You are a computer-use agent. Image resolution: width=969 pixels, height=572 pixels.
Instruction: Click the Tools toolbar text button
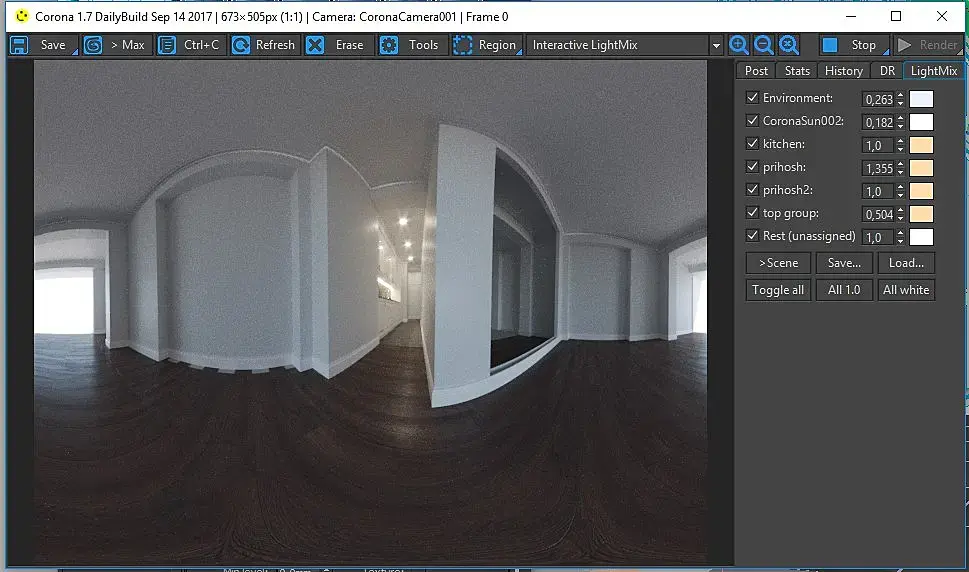click(423, 45)
